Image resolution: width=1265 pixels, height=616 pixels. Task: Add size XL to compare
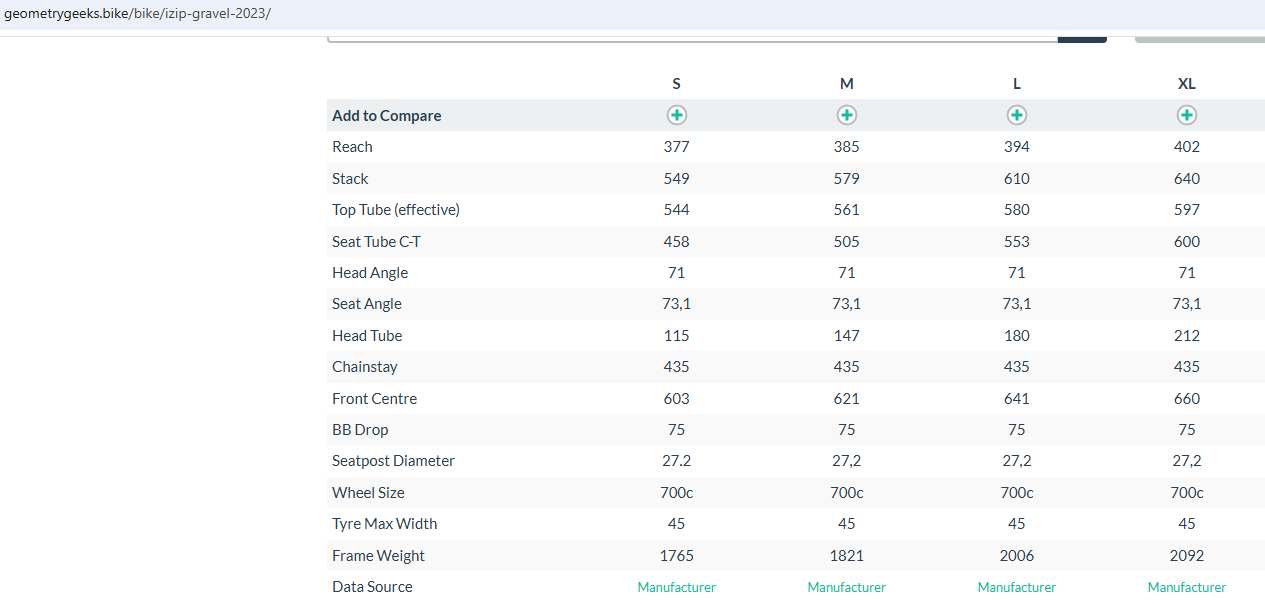[x=1187, y=115]
